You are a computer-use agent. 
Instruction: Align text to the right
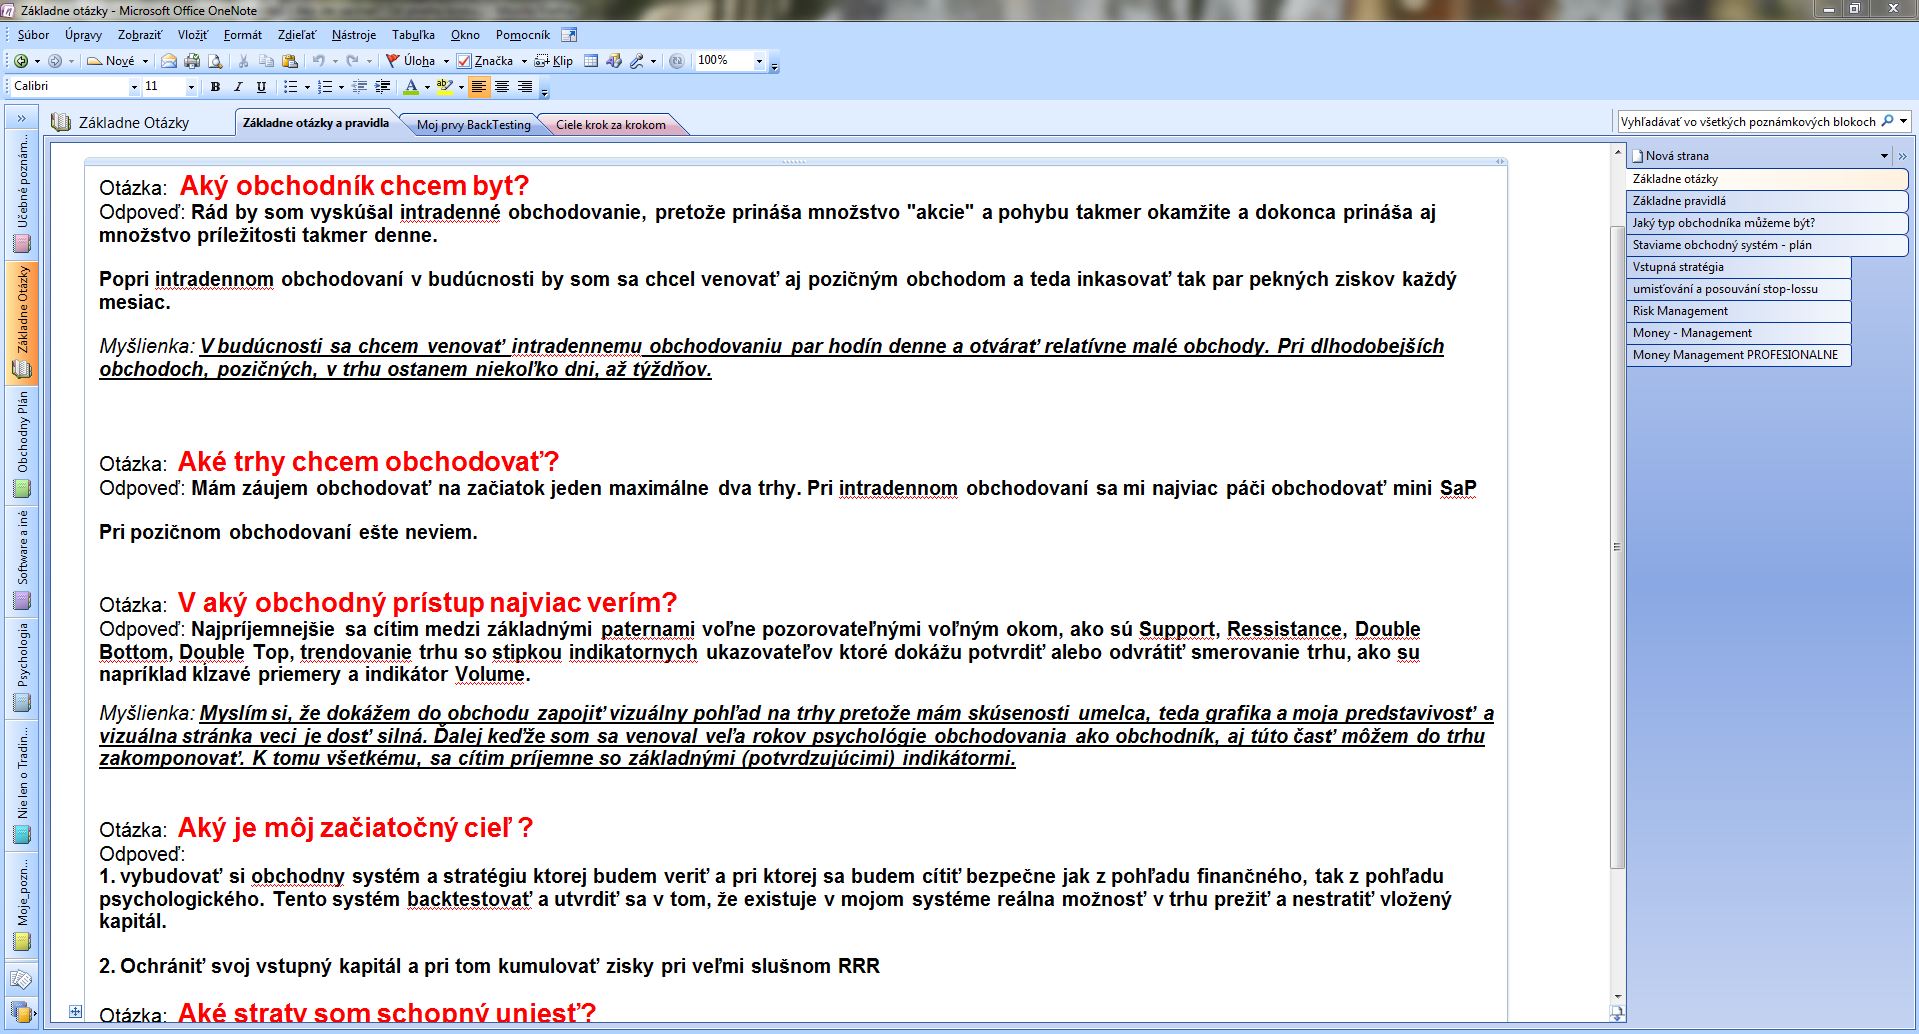pyautogui.click(x=524, y=87)
